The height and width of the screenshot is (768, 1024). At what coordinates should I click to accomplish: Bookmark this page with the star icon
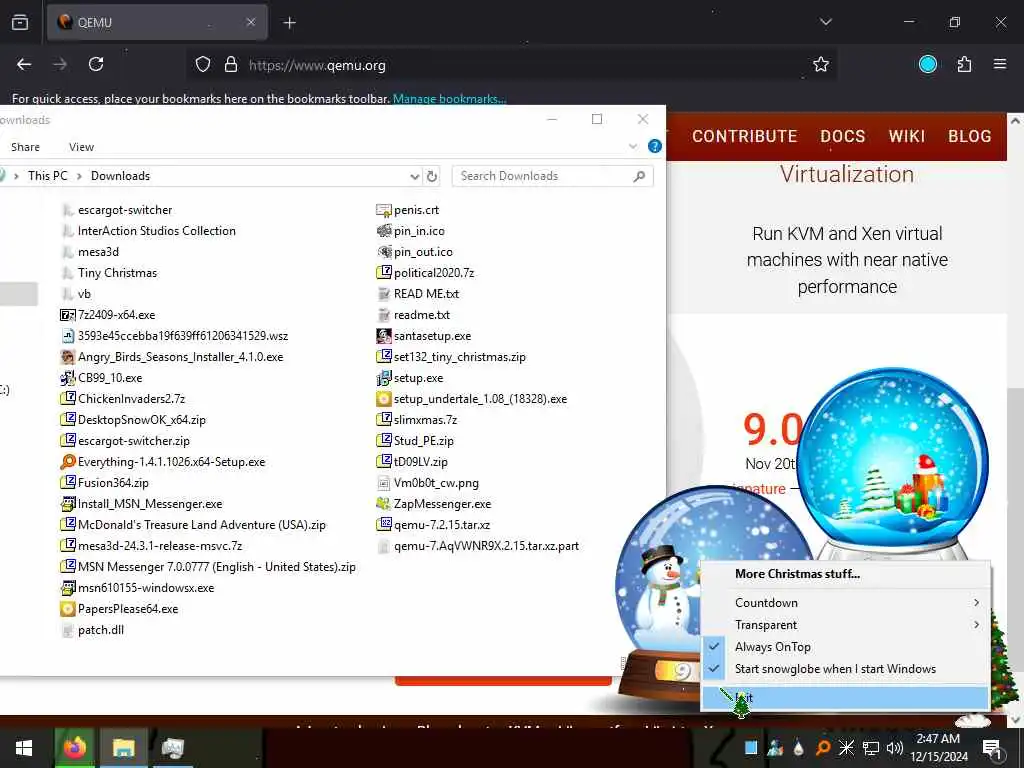821,65
